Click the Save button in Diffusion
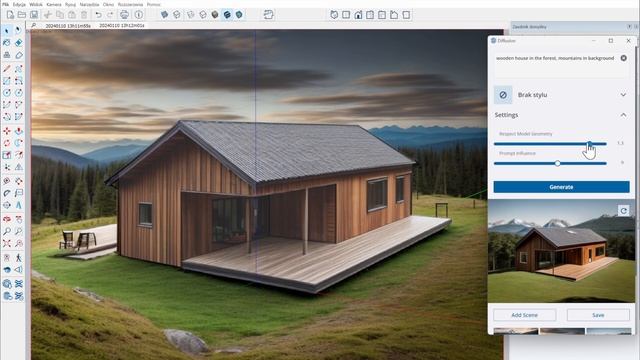 [x=598, y=315]
